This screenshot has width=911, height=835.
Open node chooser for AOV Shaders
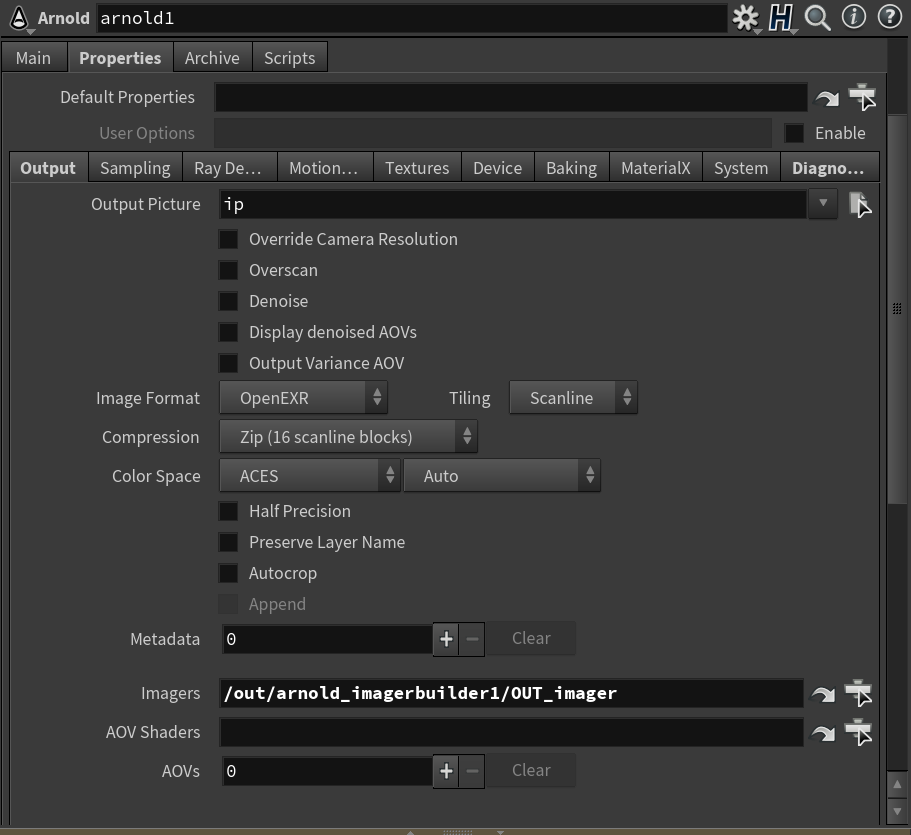pyautogui.click(x=858, y=732)
